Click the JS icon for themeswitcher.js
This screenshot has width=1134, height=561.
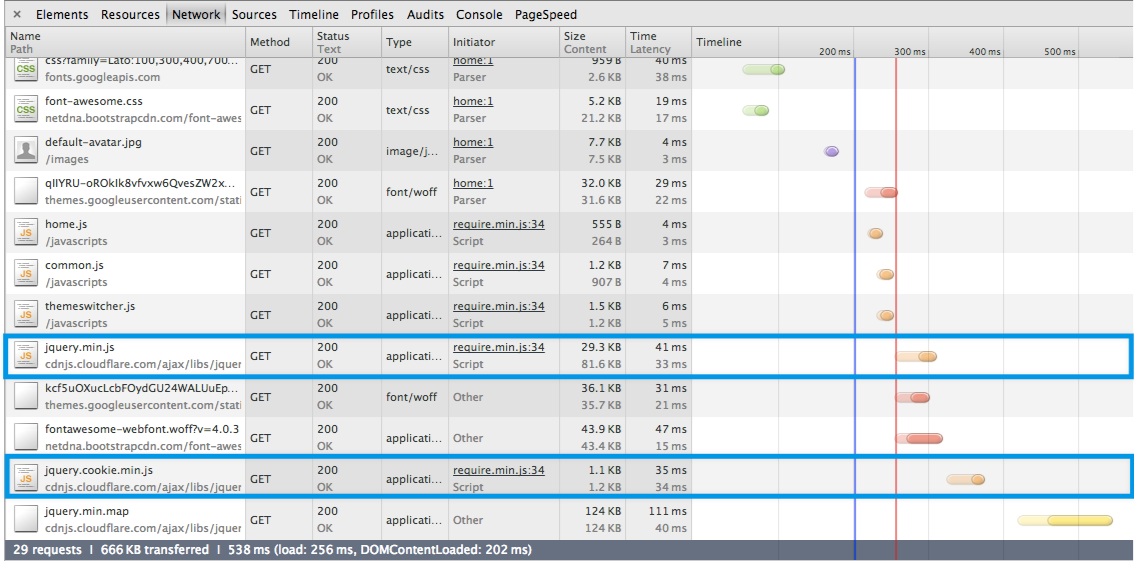[x=26, y=314]
